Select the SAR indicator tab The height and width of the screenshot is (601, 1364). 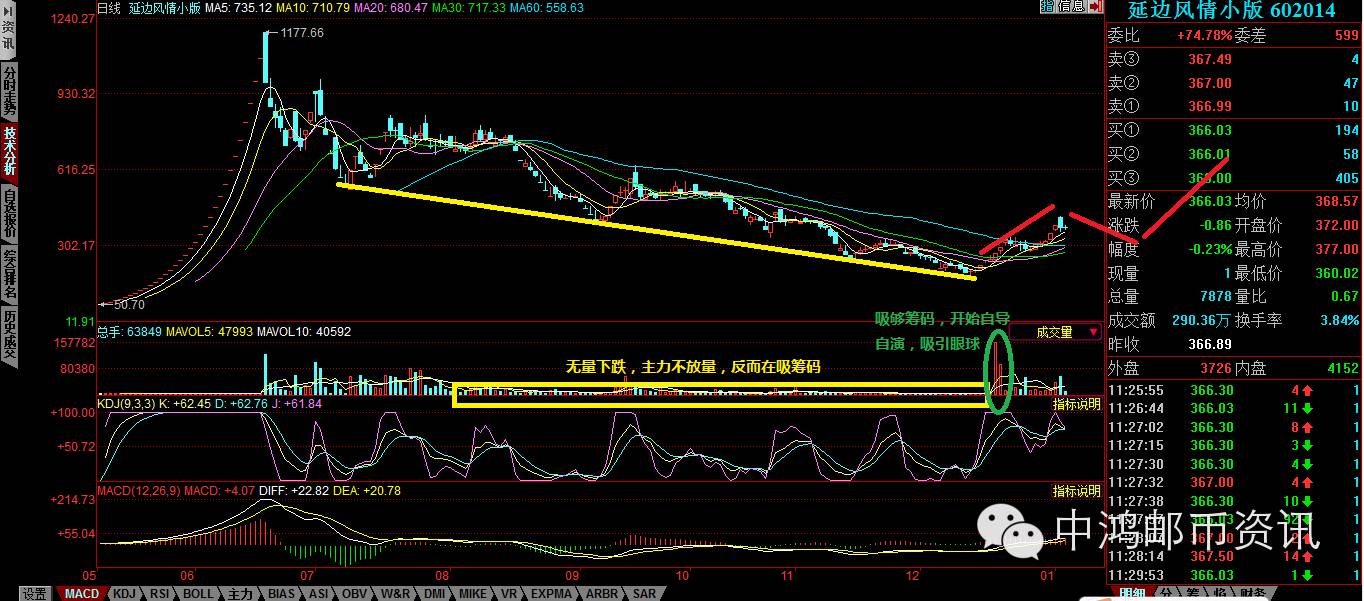[645, 593]
